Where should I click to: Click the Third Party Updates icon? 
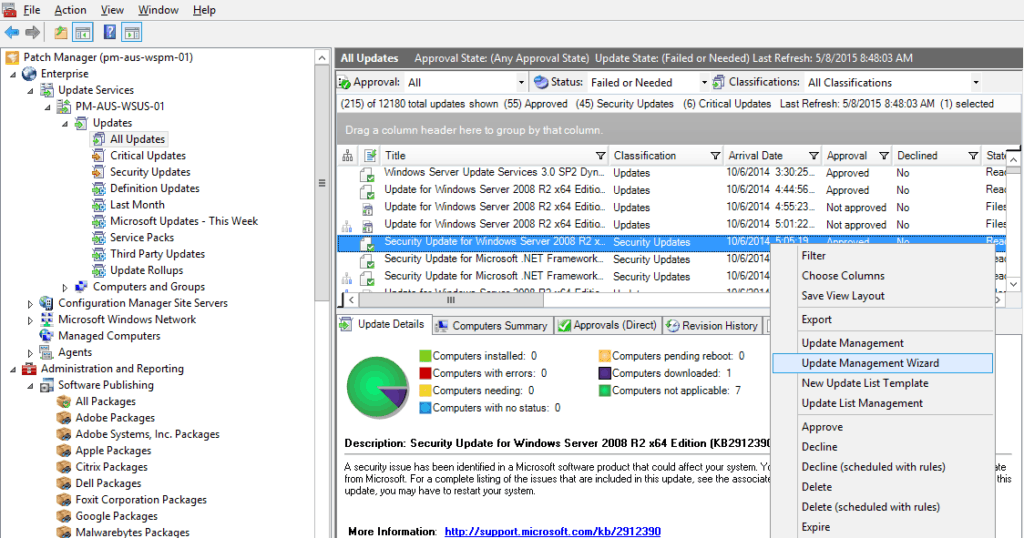[98, 253]
